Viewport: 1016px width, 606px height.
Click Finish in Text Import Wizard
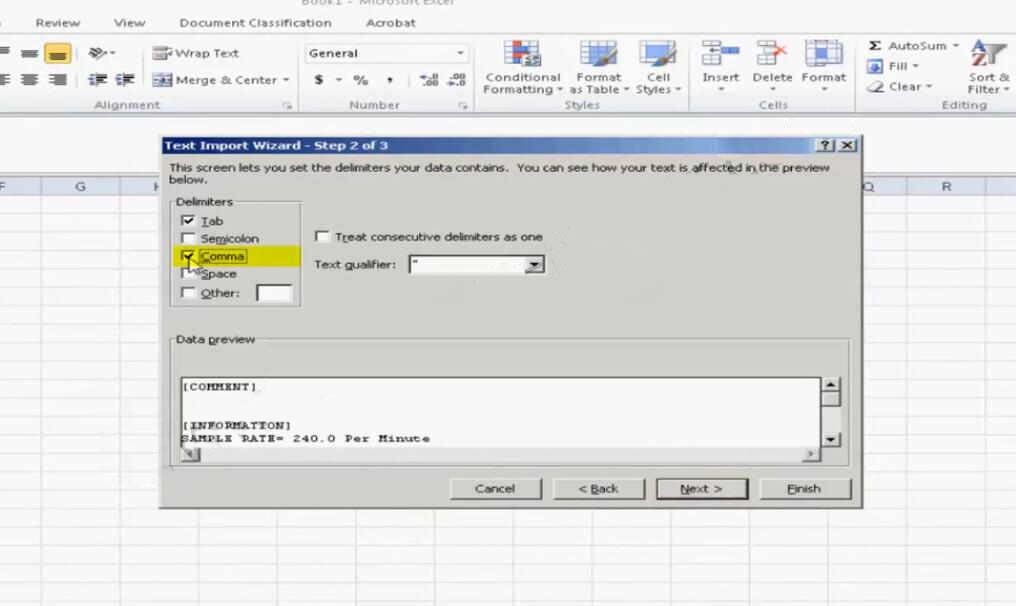pyautogui.click(x=804, y=489)
